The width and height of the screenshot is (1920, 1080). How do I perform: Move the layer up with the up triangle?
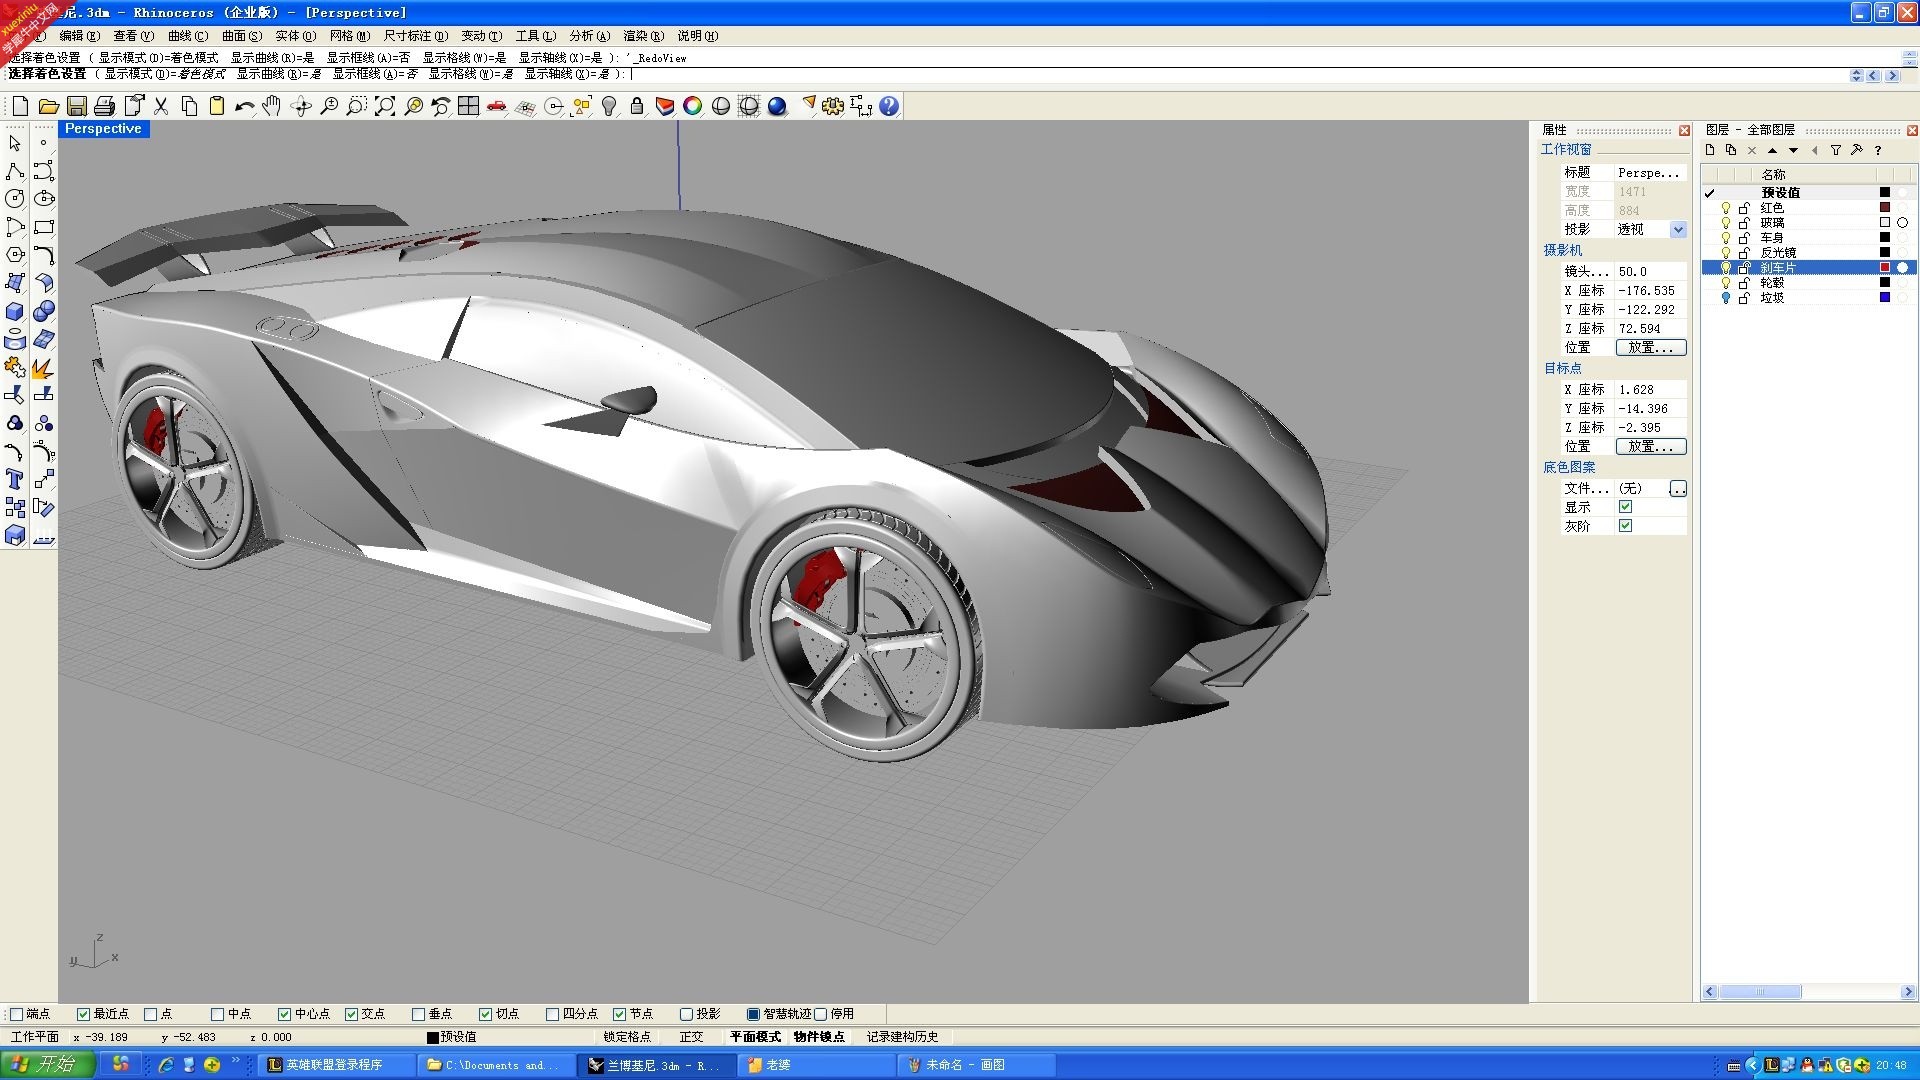click(x=1773, y=150)
